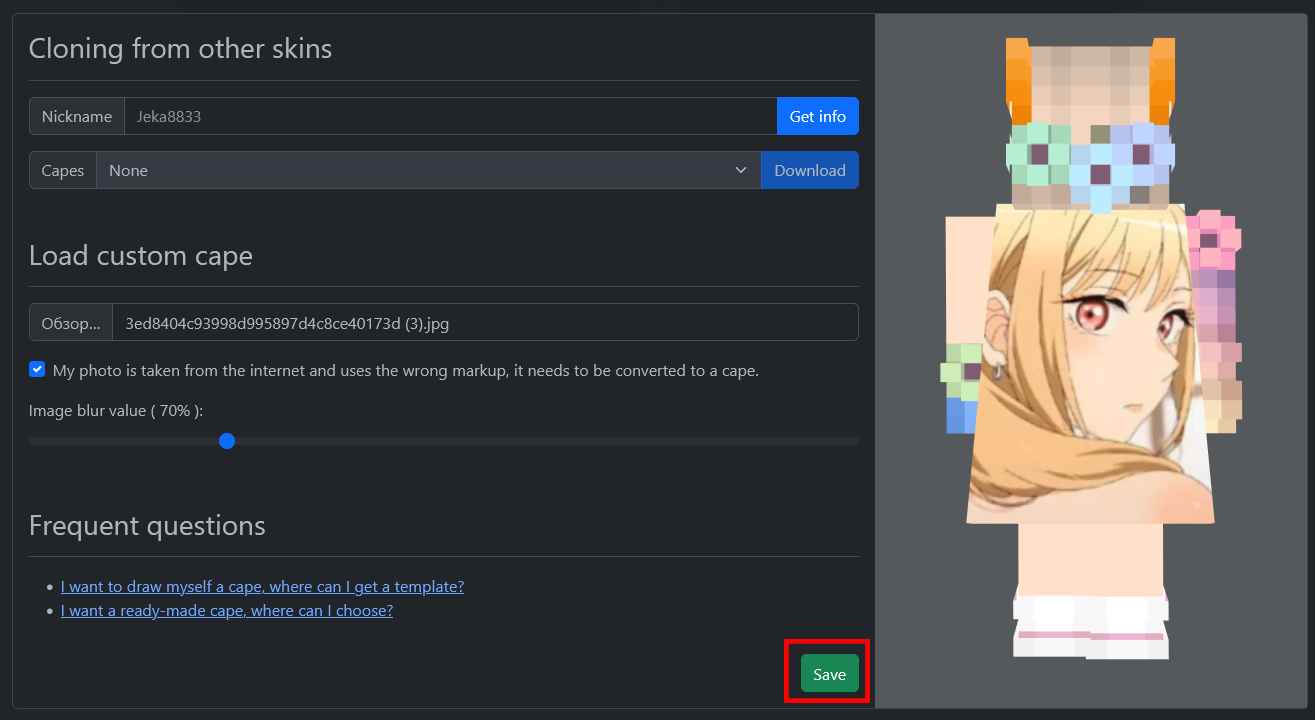This screenshot has height=720, width=1315.
Task: Click the Nickname input field with Jeka8833
Action: (450, 116)
